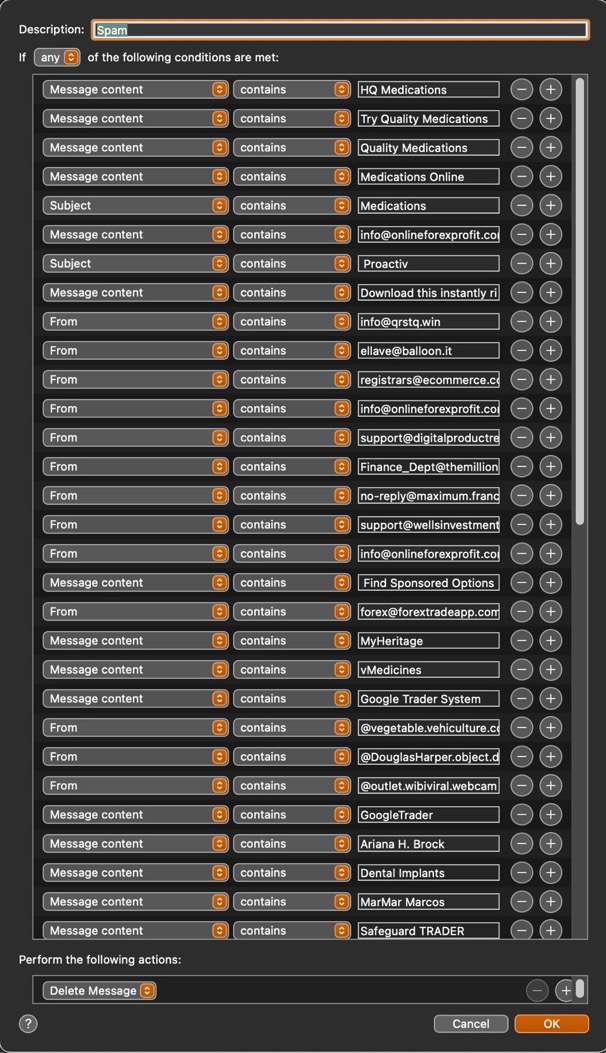Click the GoogleTrader text field

(429, 815)
